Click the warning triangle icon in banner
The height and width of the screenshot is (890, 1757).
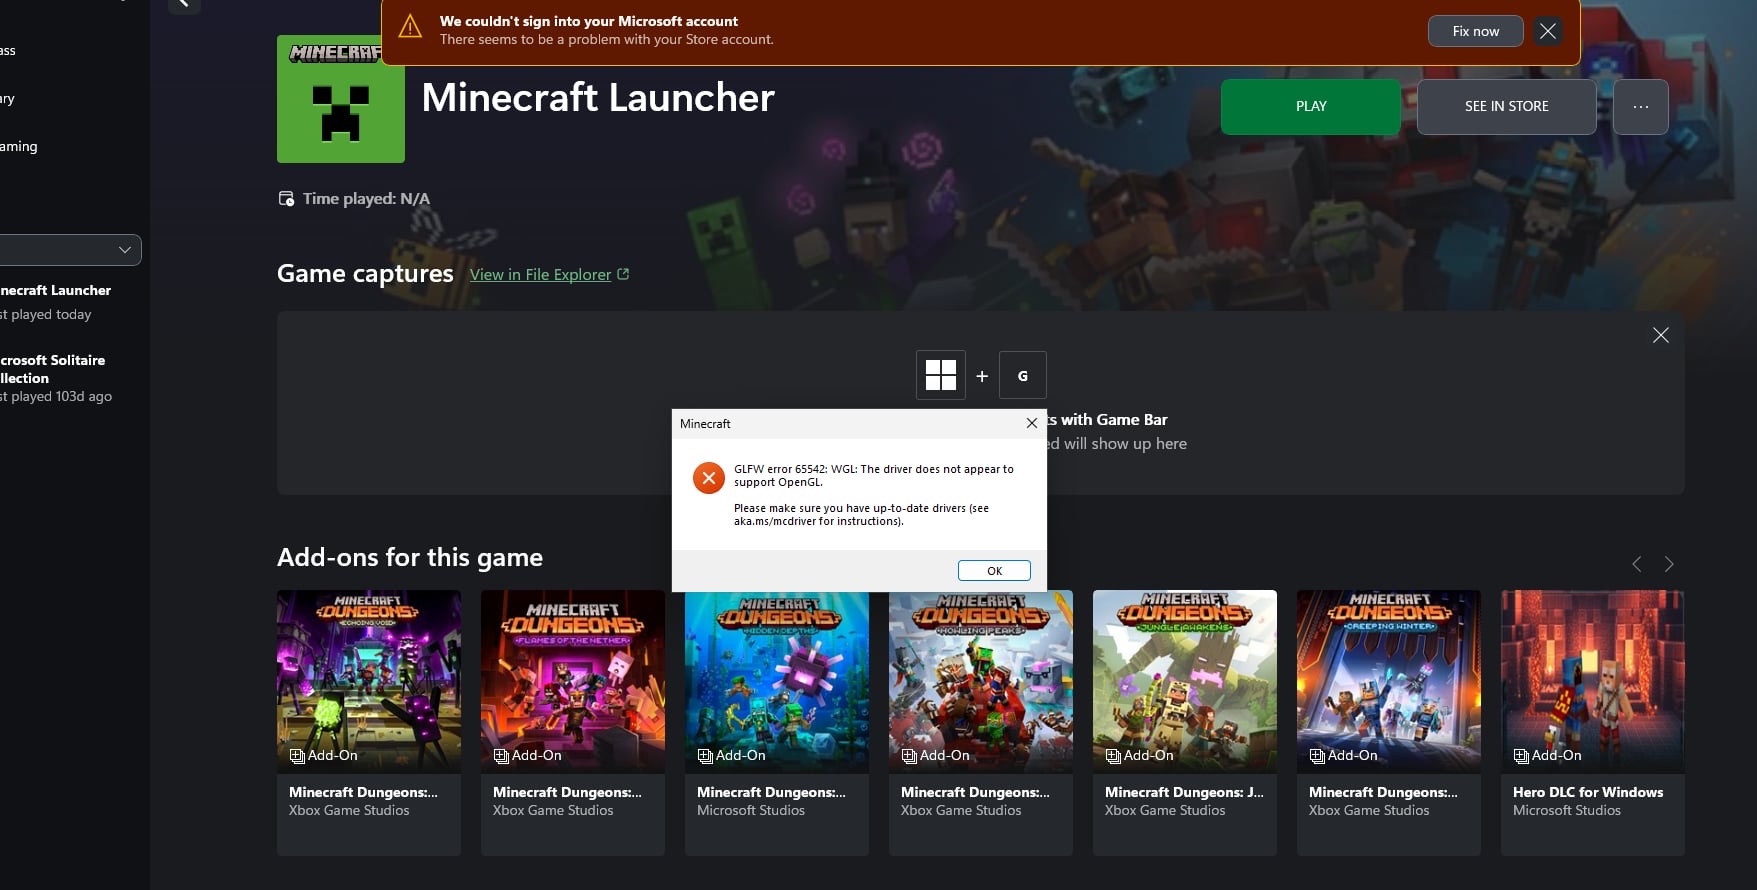410,28
